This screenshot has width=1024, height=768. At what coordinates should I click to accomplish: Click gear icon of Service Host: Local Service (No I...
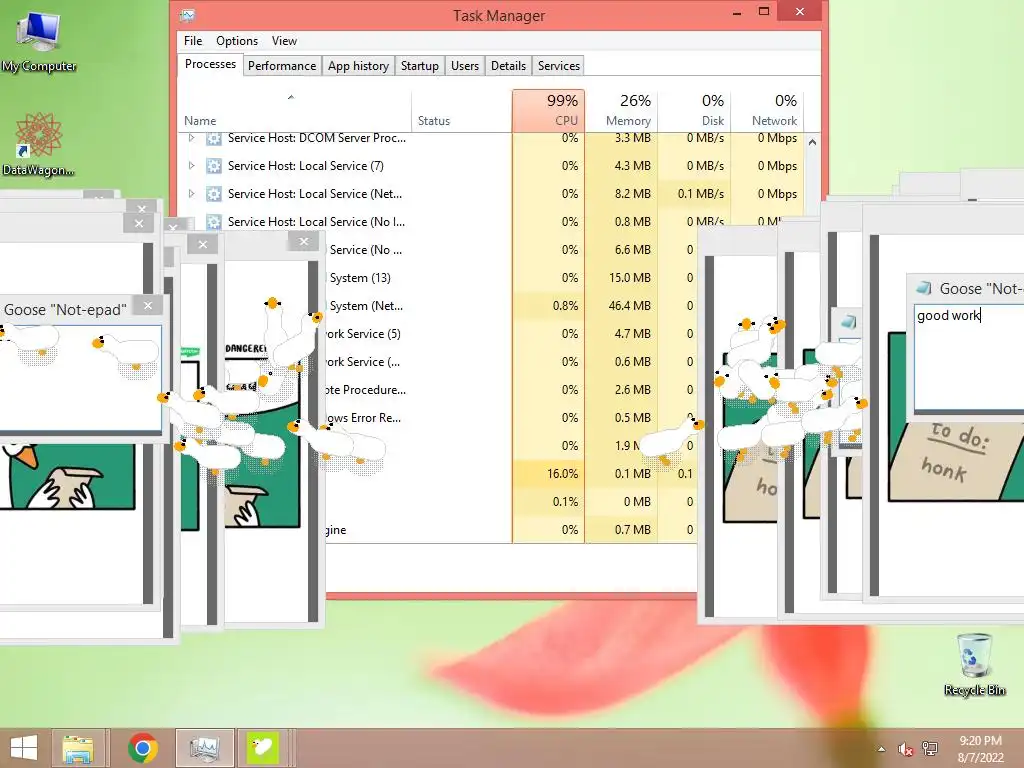pyautogui.click(x=214, y=222)
